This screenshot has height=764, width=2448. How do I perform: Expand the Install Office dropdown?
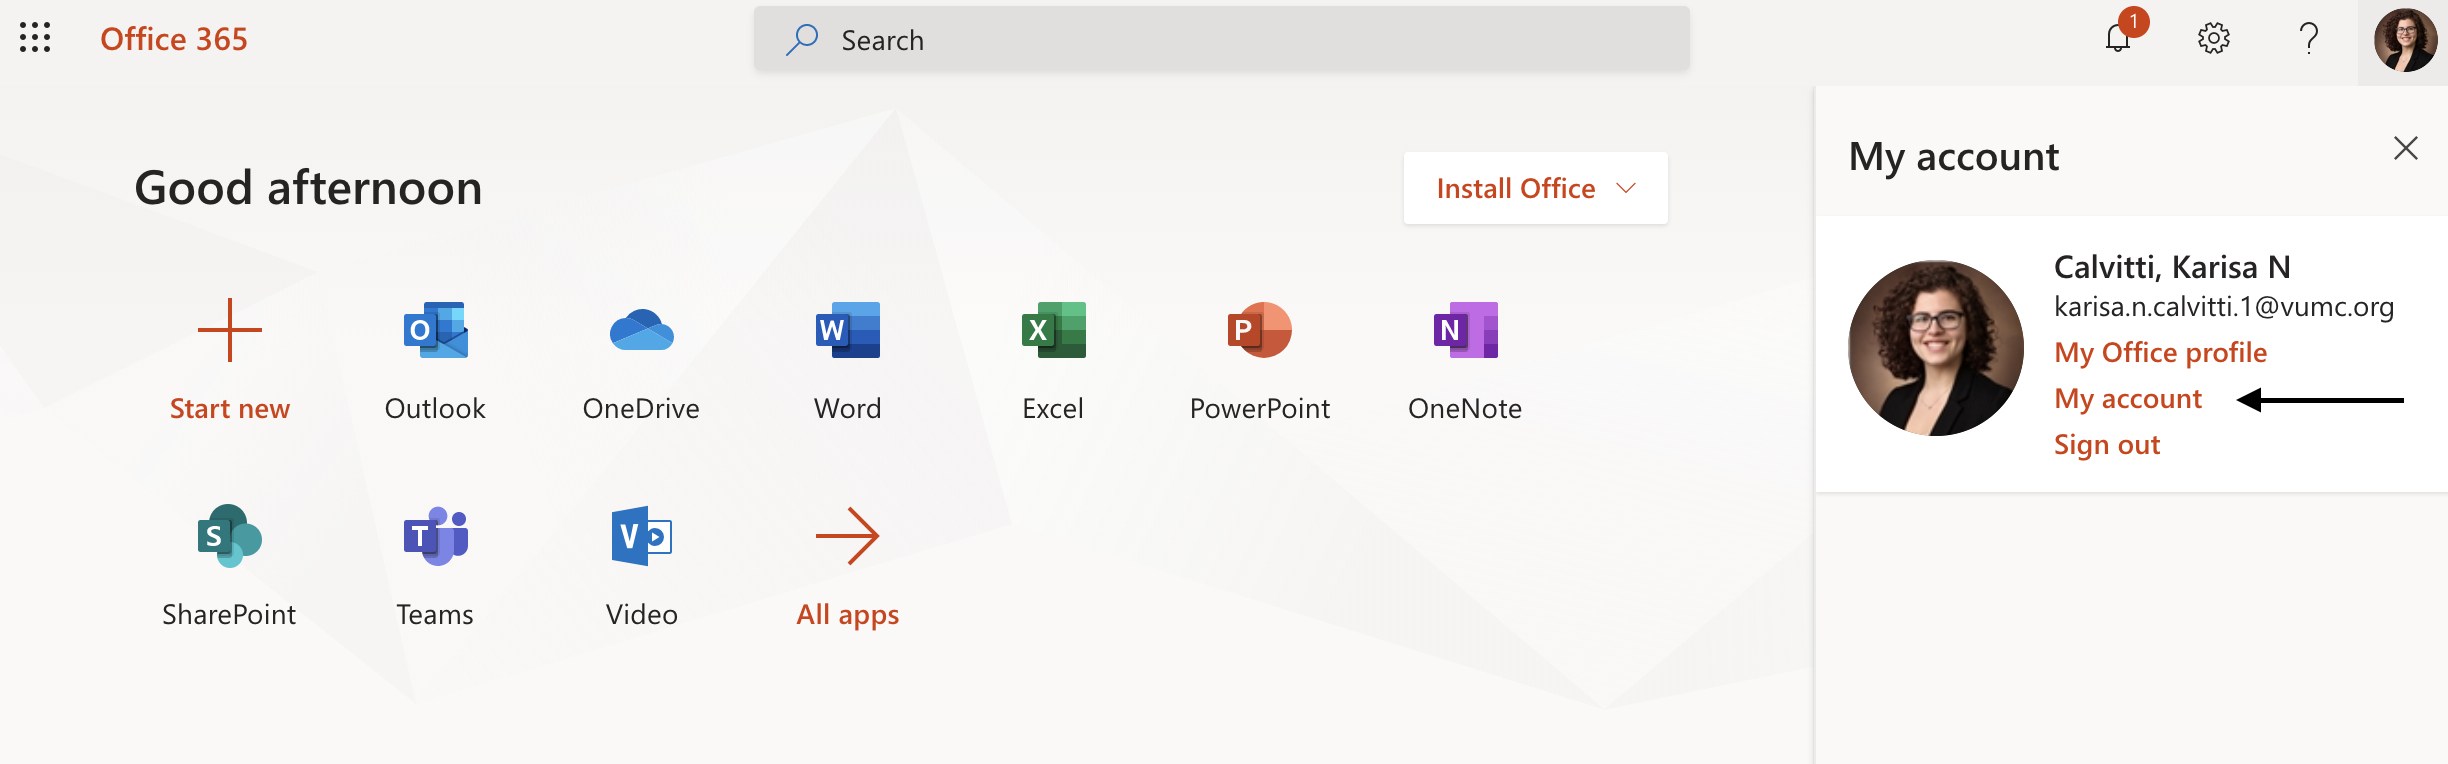coord(1535,188)
